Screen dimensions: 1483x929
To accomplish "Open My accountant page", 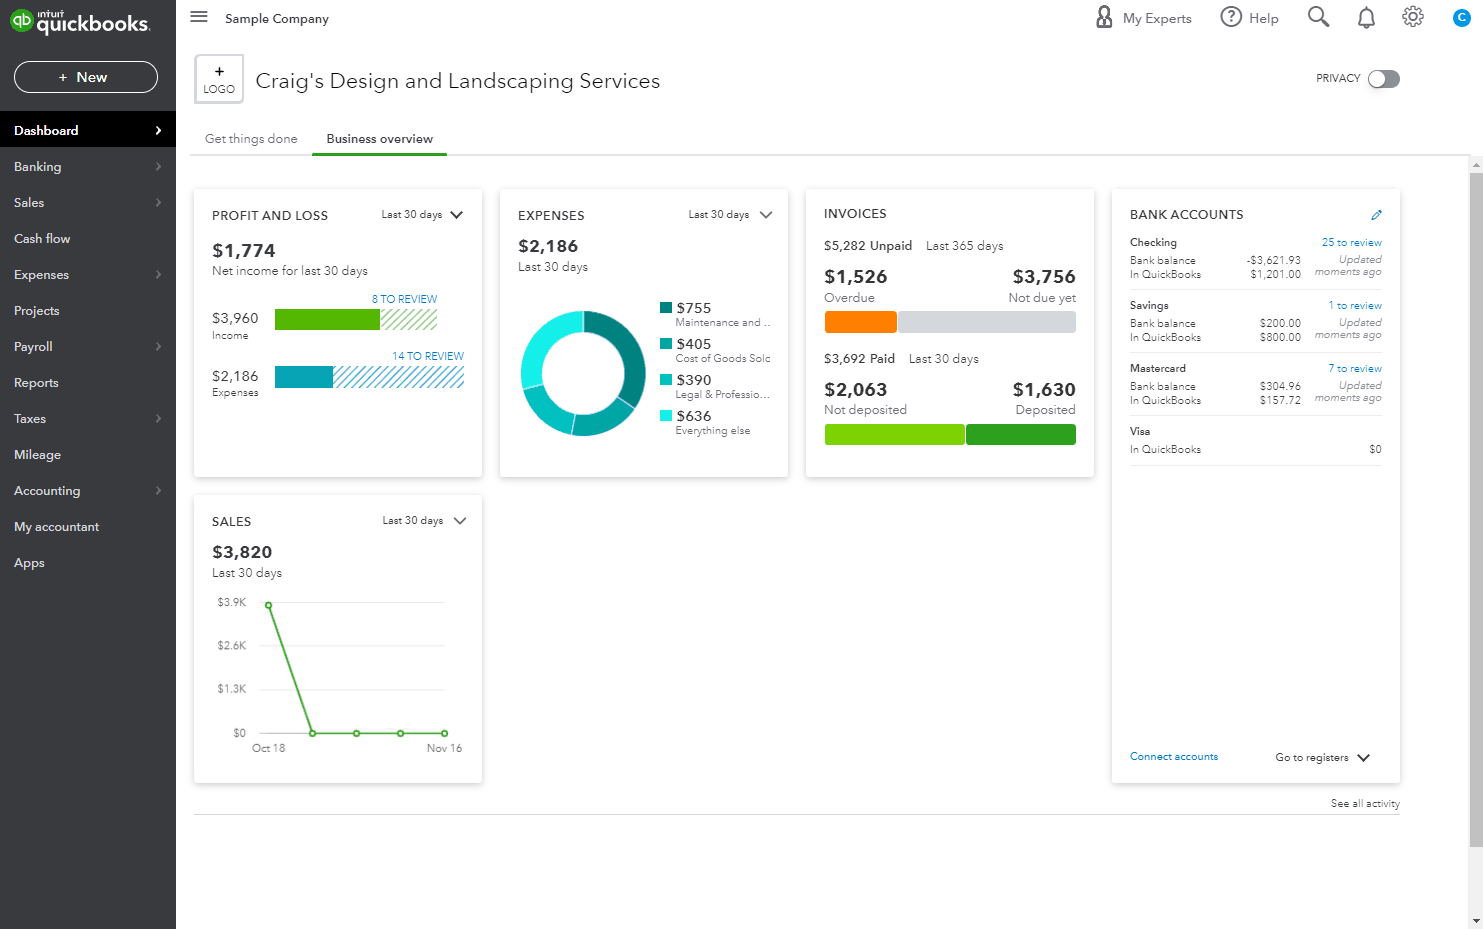I will pyautogui.click(x=88, y=527).
